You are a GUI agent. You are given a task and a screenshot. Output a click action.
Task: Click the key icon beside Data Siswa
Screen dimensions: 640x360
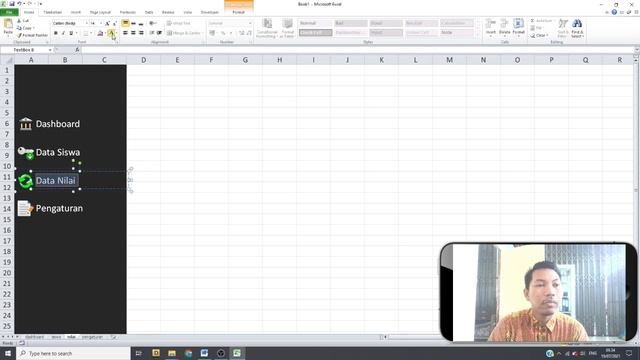tap(25, 153)
